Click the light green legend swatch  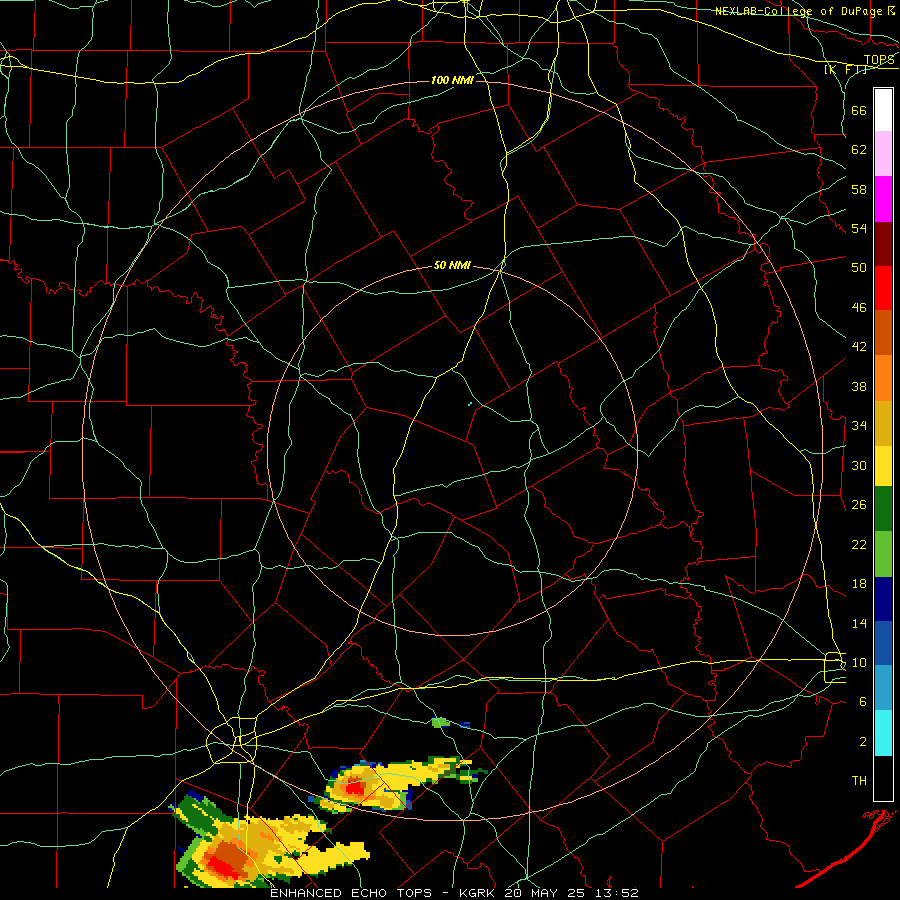point(883,554)
